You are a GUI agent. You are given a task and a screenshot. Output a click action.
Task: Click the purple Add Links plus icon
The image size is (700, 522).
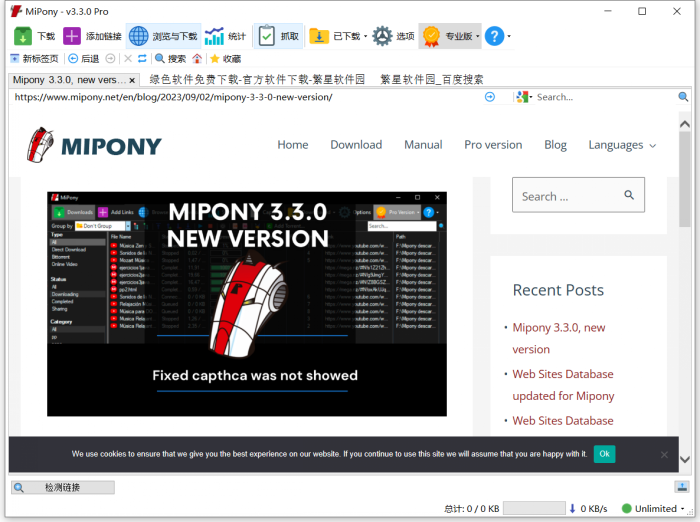[71, 36]
